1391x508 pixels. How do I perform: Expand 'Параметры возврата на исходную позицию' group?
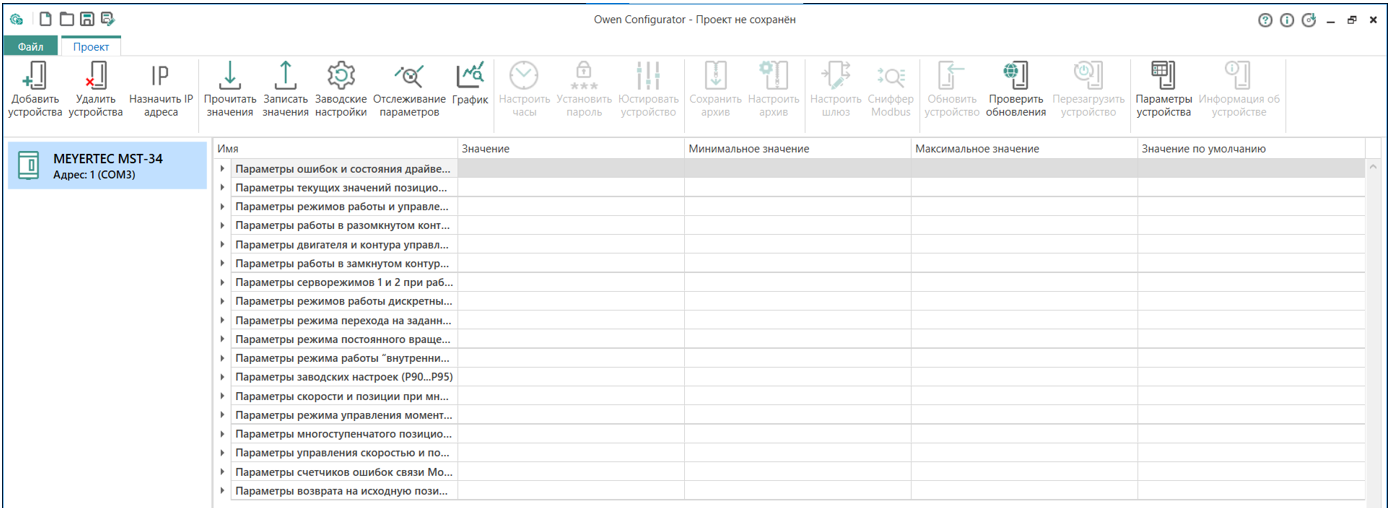coord(222,491)
